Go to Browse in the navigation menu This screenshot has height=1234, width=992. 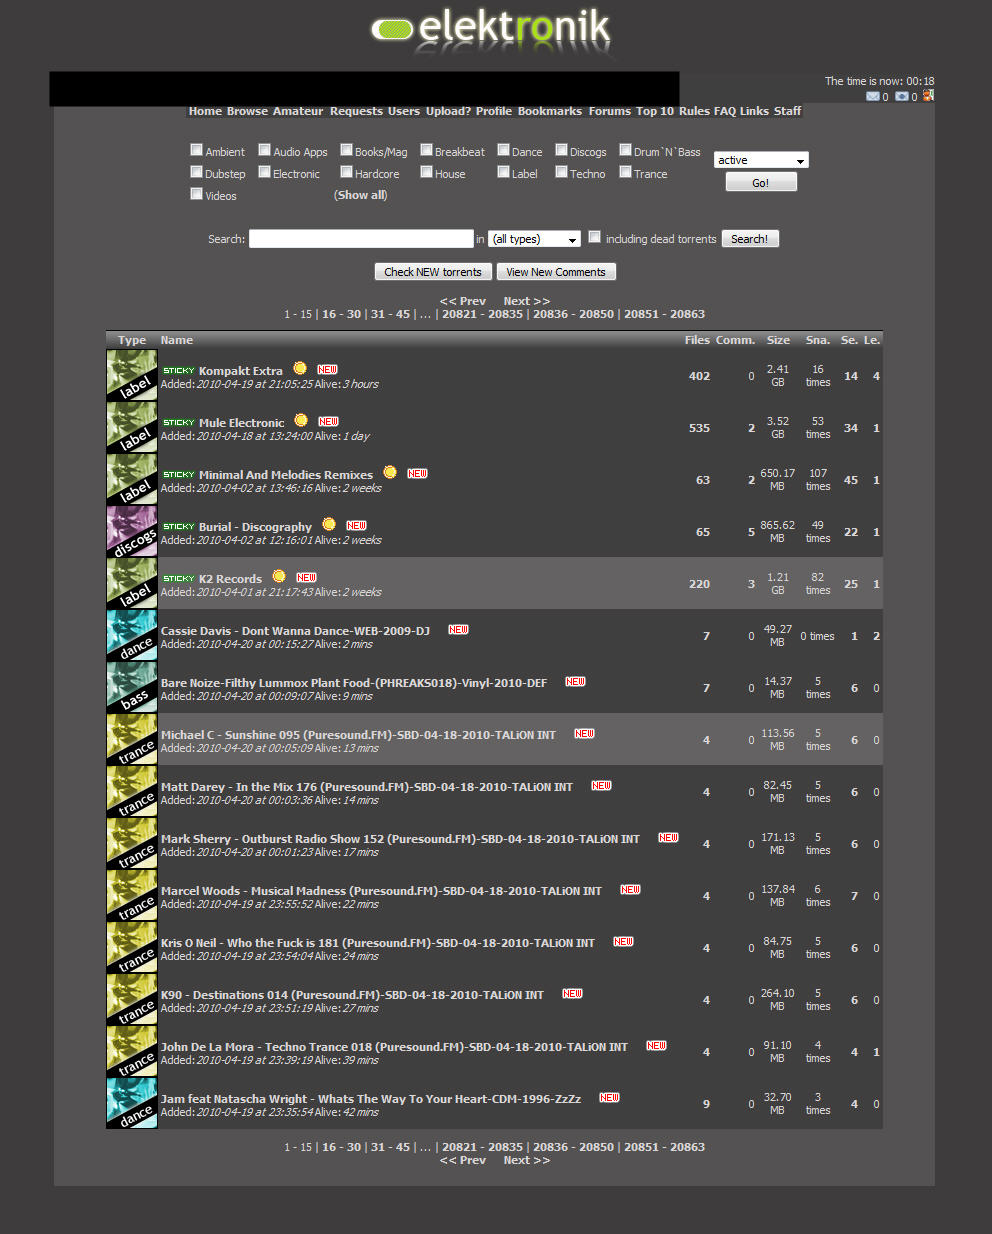tap(247, 111)
